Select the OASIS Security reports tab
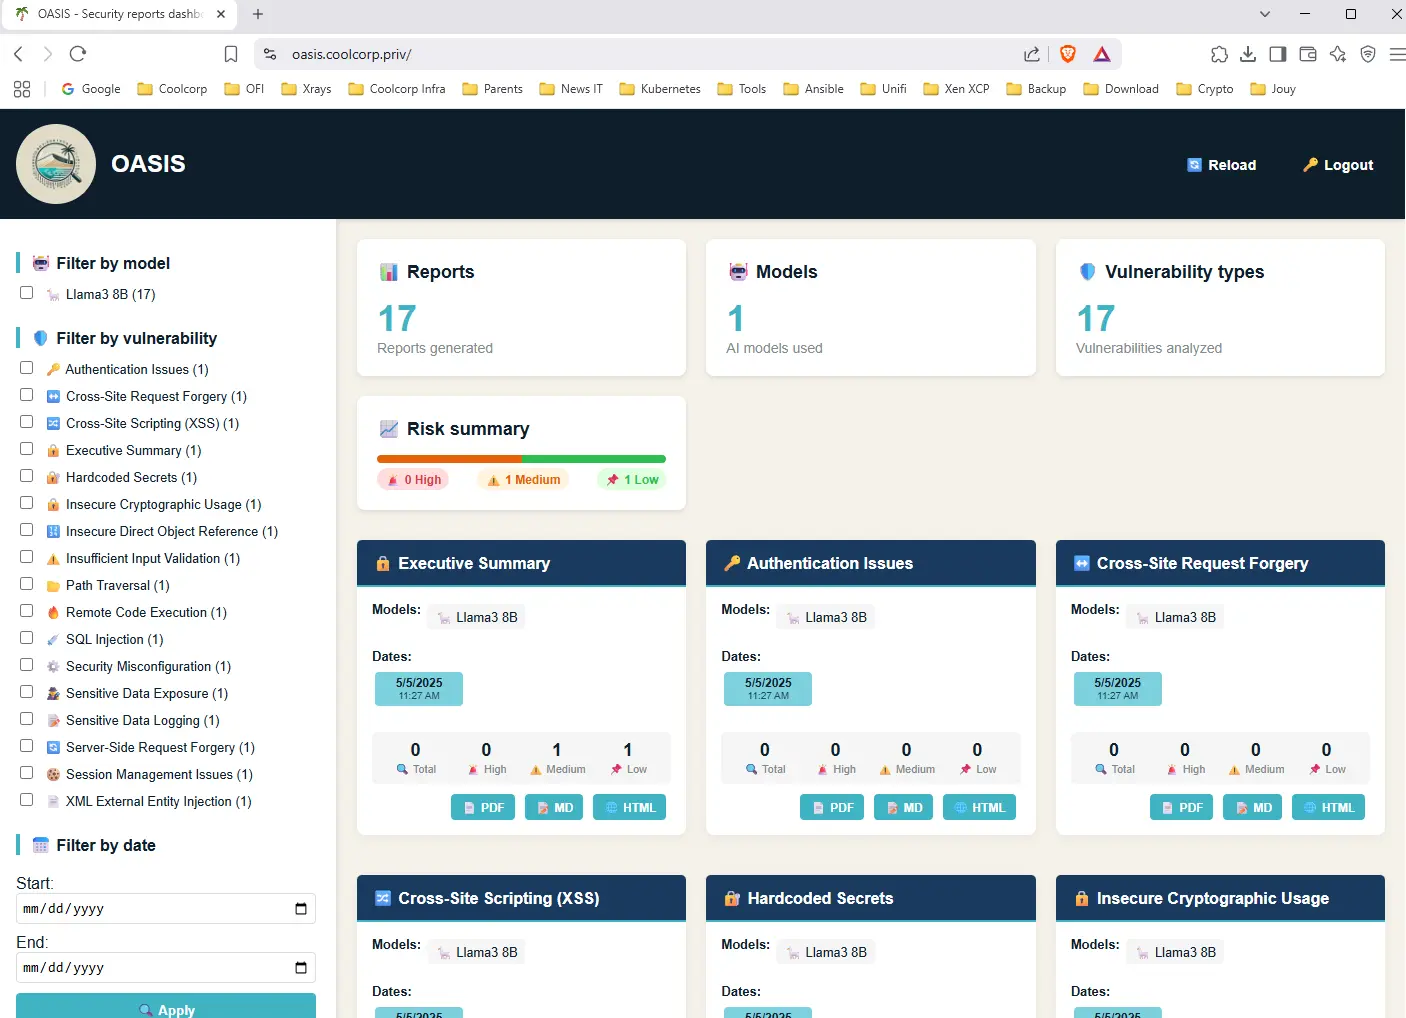 pos(119,15)
